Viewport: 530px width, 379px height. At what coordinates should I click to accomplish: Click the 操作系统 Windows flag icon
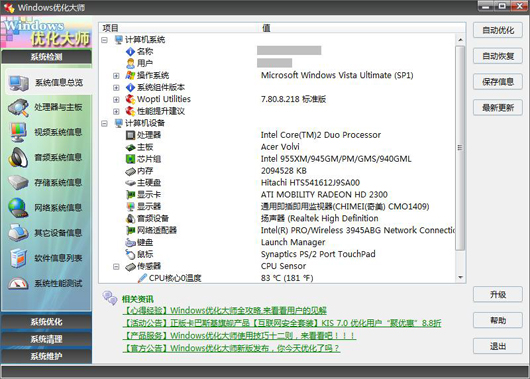[x=130, y=75]
